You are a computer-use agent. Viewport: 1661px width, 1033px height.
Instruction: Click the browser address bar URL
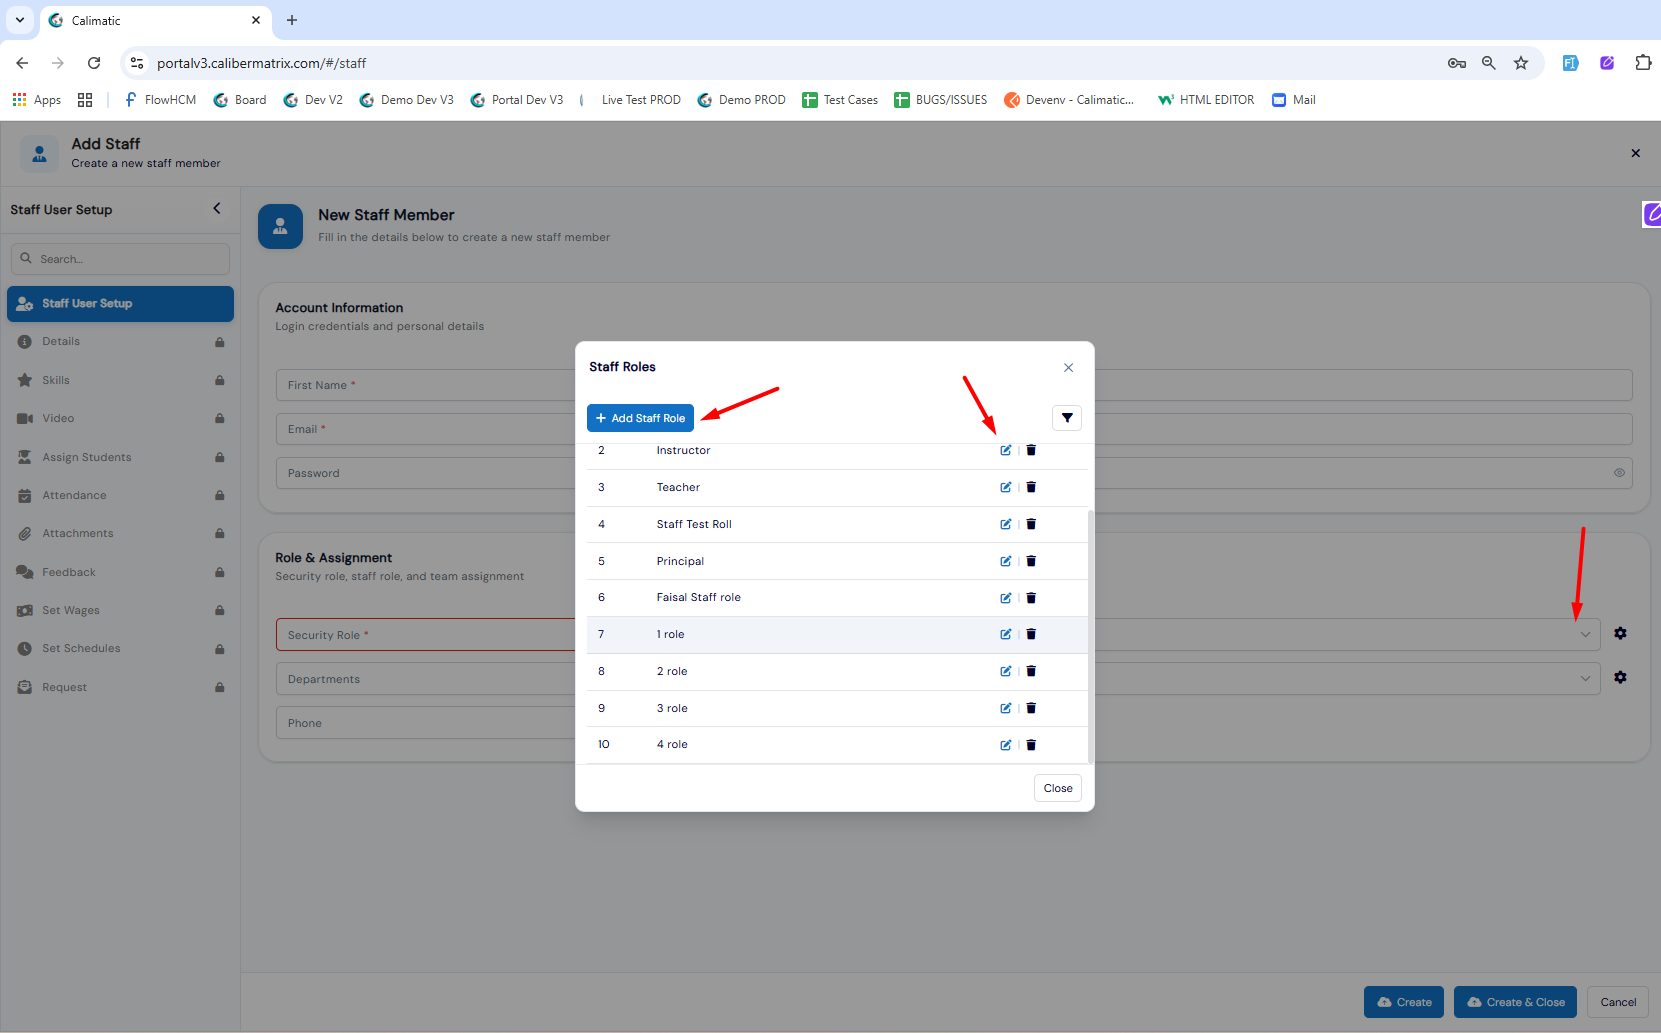click(261, 63)
